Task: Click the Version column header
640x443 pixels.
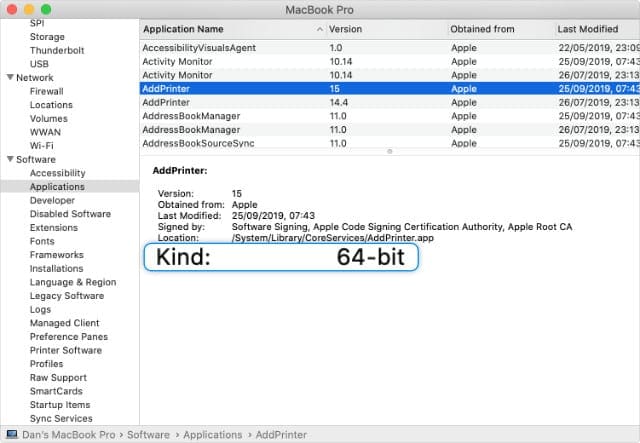Action: pyautogui.click(x=346, y=29)
